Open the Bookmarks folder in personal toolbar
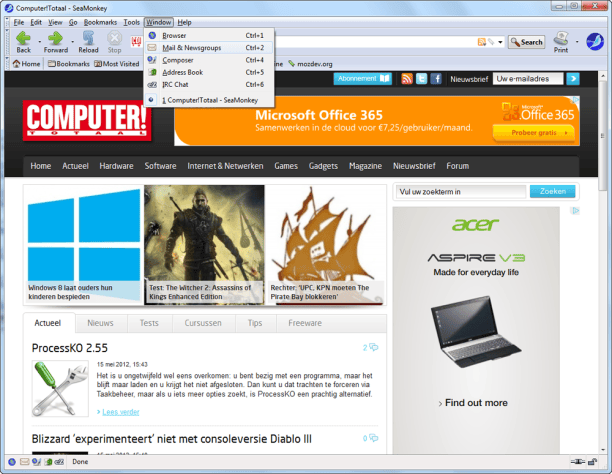The image size is (612, 474). 69,64
